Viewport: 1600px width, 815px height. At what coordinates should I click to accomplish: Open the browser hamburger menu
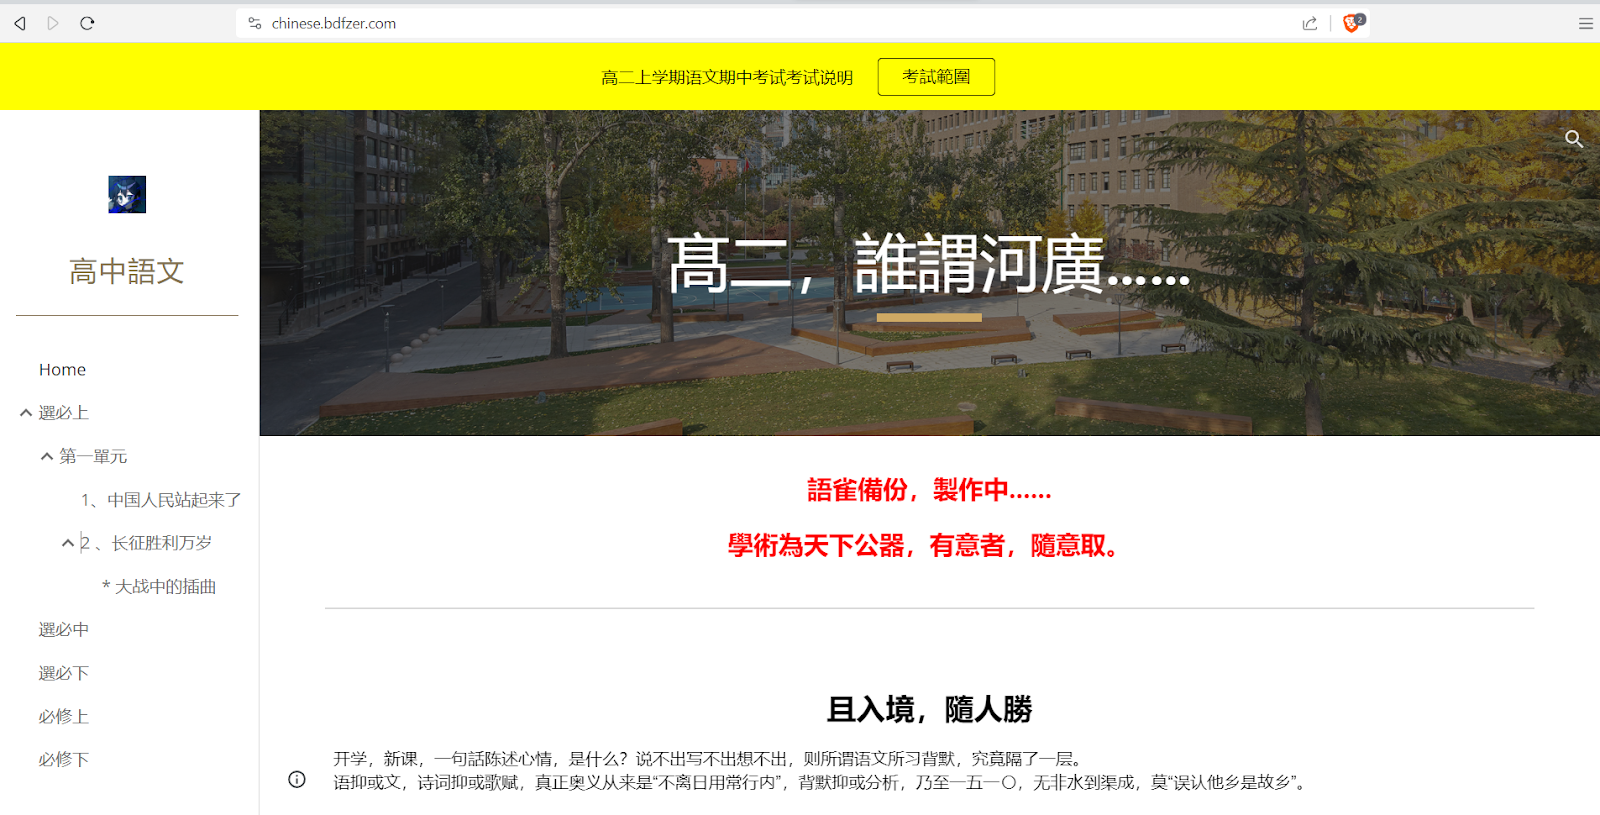1585,23
